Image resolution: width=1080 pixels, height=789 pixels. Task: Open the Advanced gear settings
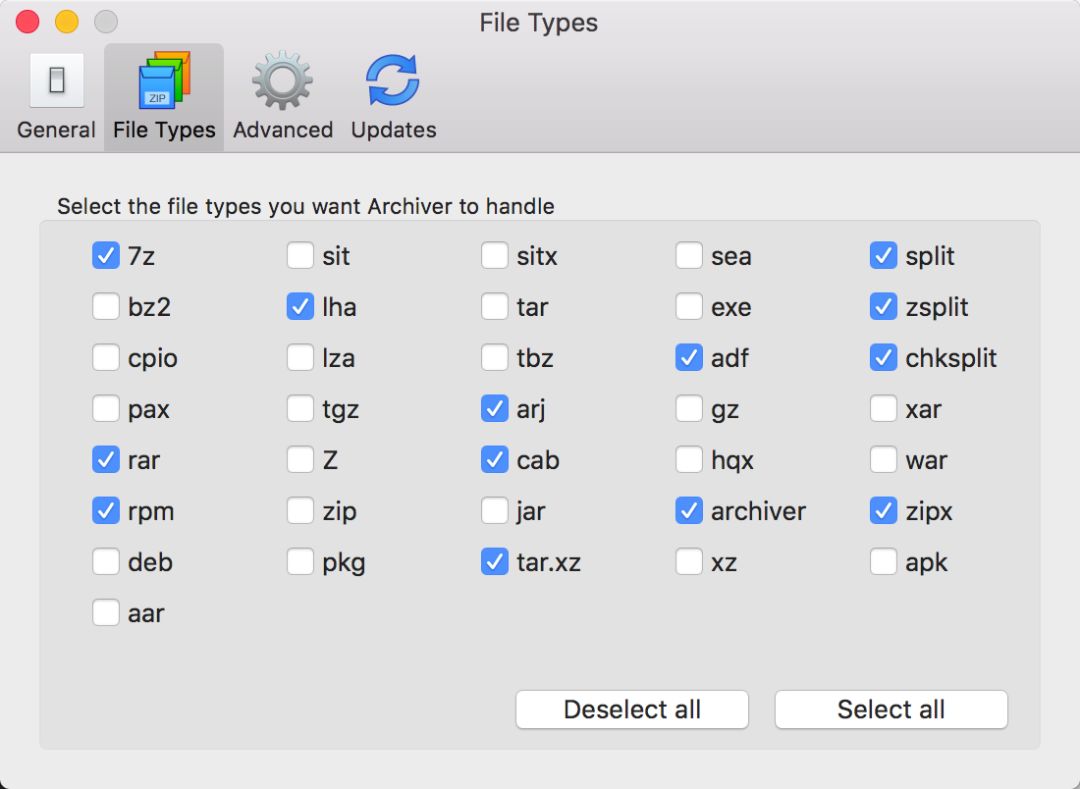[x=282, y=96]
